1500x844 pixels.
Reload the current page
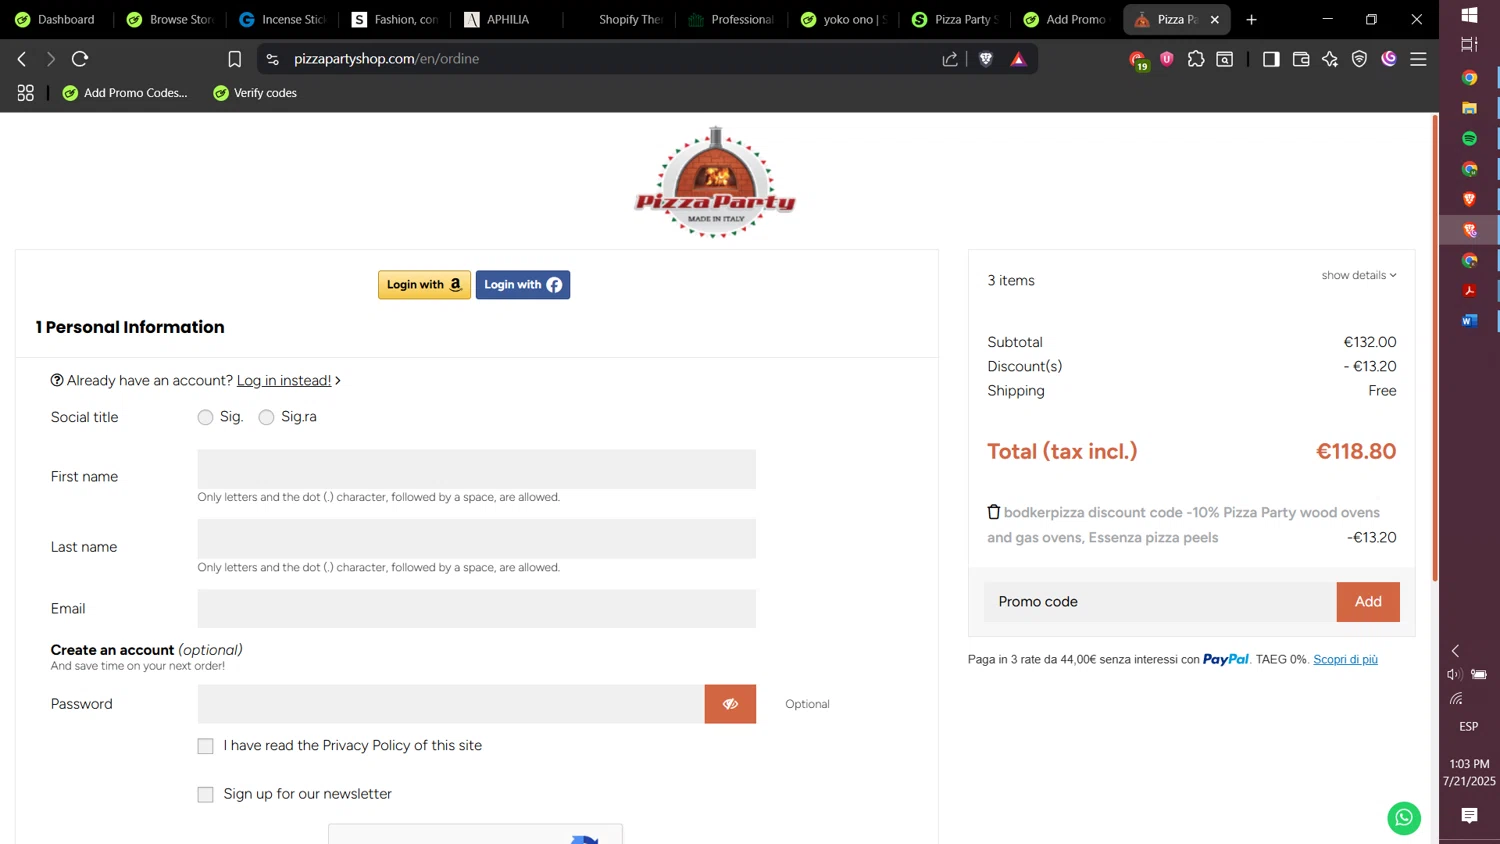[81, 59]
